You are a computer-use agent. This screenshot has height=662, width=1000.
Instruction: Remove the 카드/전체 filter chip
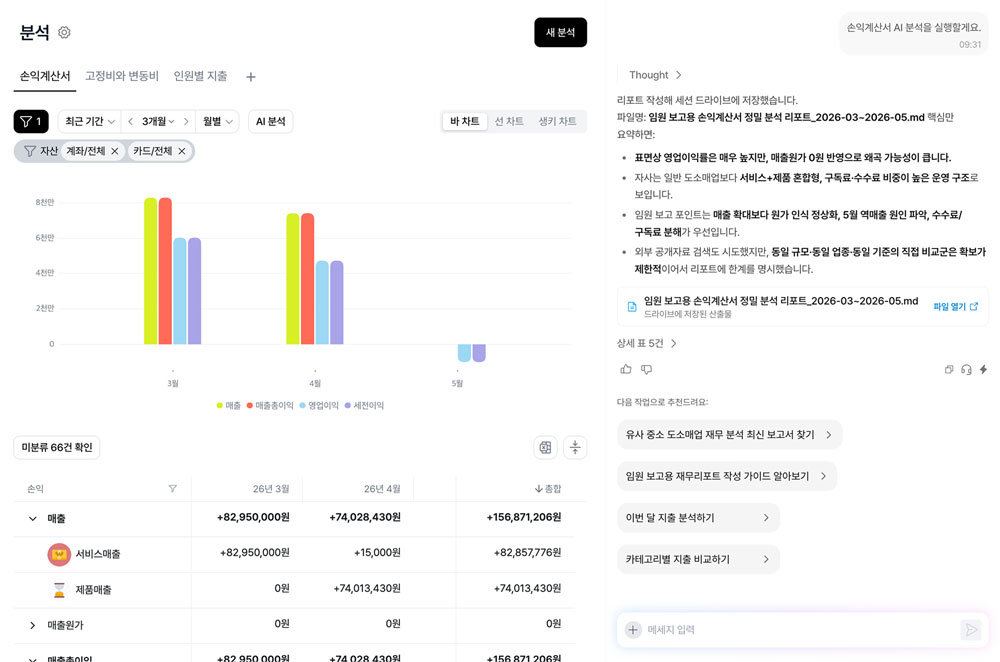coord(182,151)
